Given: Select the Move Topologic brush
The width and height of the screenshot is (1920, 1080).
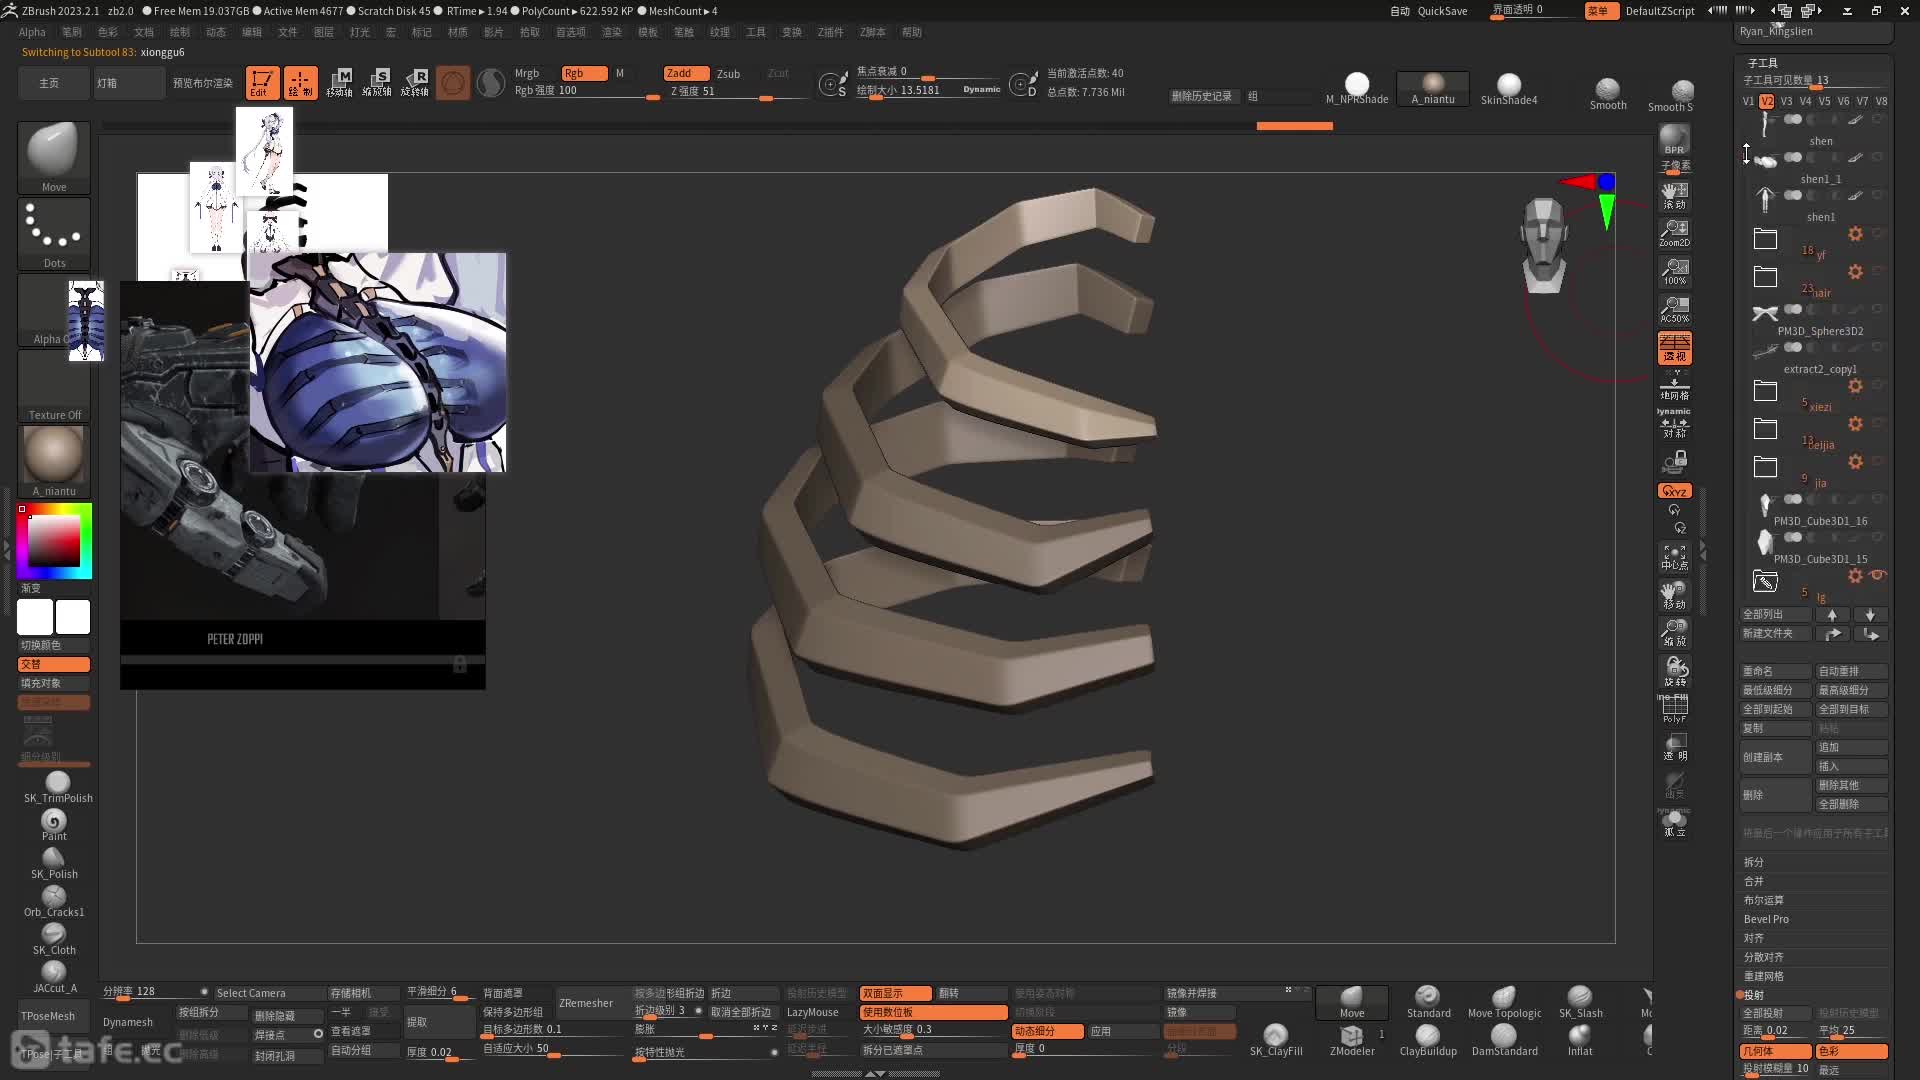Looking at the screenshot, I should point(1504,1002).
